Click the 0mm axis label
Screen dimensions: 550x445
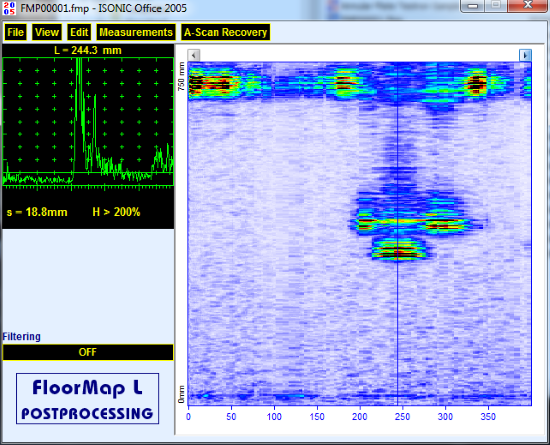[181, 395]
